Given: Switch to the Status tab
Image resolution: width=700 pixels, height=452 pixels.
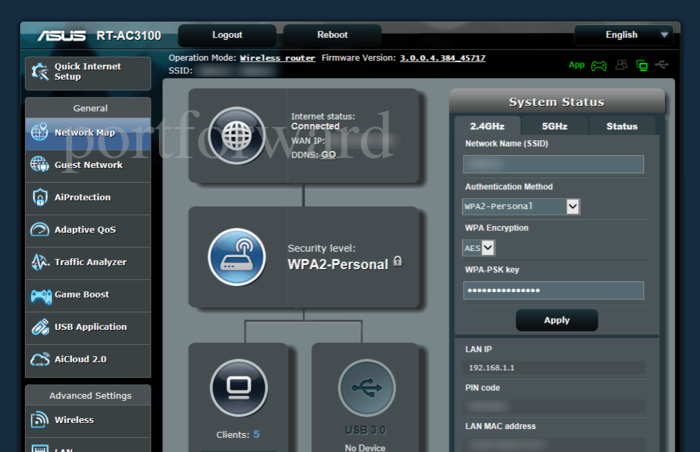Looking at the screenshot, I should tap(622, 126).
